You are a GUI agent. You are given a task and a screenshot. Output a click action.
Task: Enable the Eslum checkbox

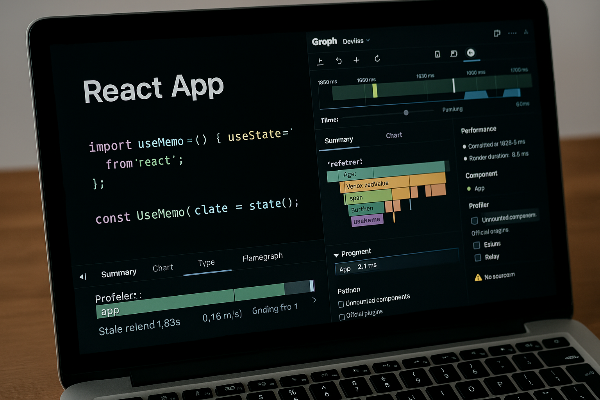tap(476, 245)
